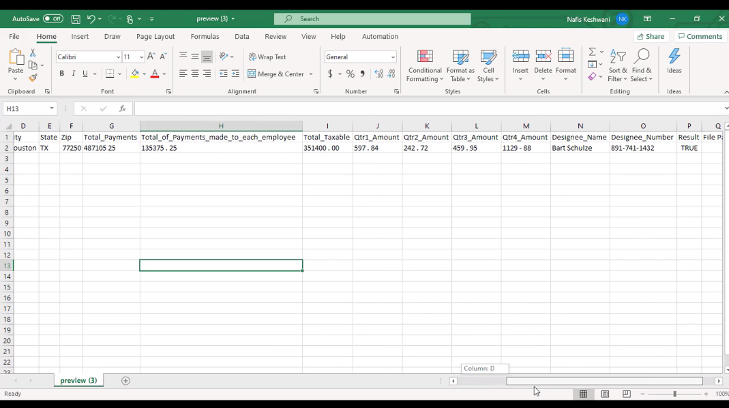Open the Comments pane button

point(699,36)
